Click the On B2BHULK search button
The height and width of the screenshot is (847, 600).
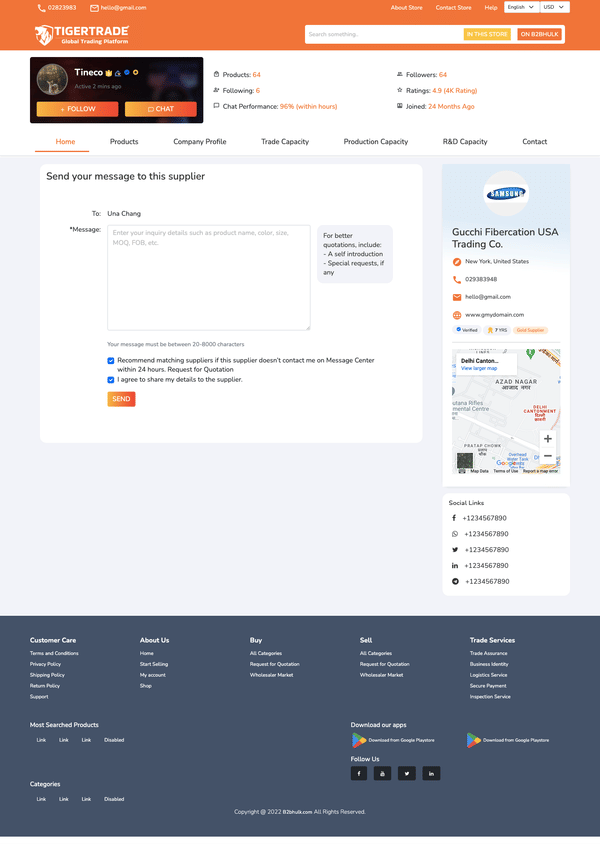pyautogui.click(x=539, y=34)
